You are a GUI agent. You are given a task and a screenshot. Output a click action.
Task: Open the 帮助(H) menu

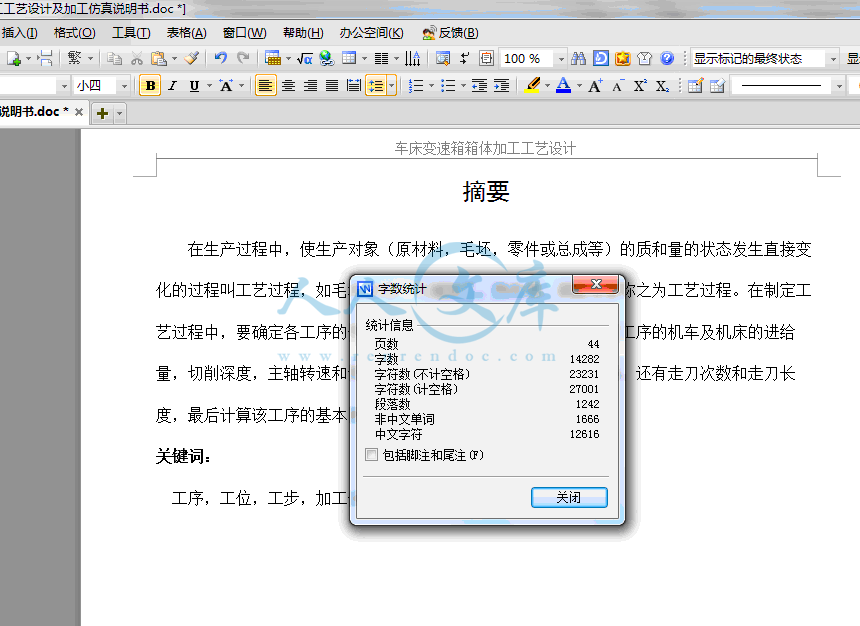click(303, 33)
